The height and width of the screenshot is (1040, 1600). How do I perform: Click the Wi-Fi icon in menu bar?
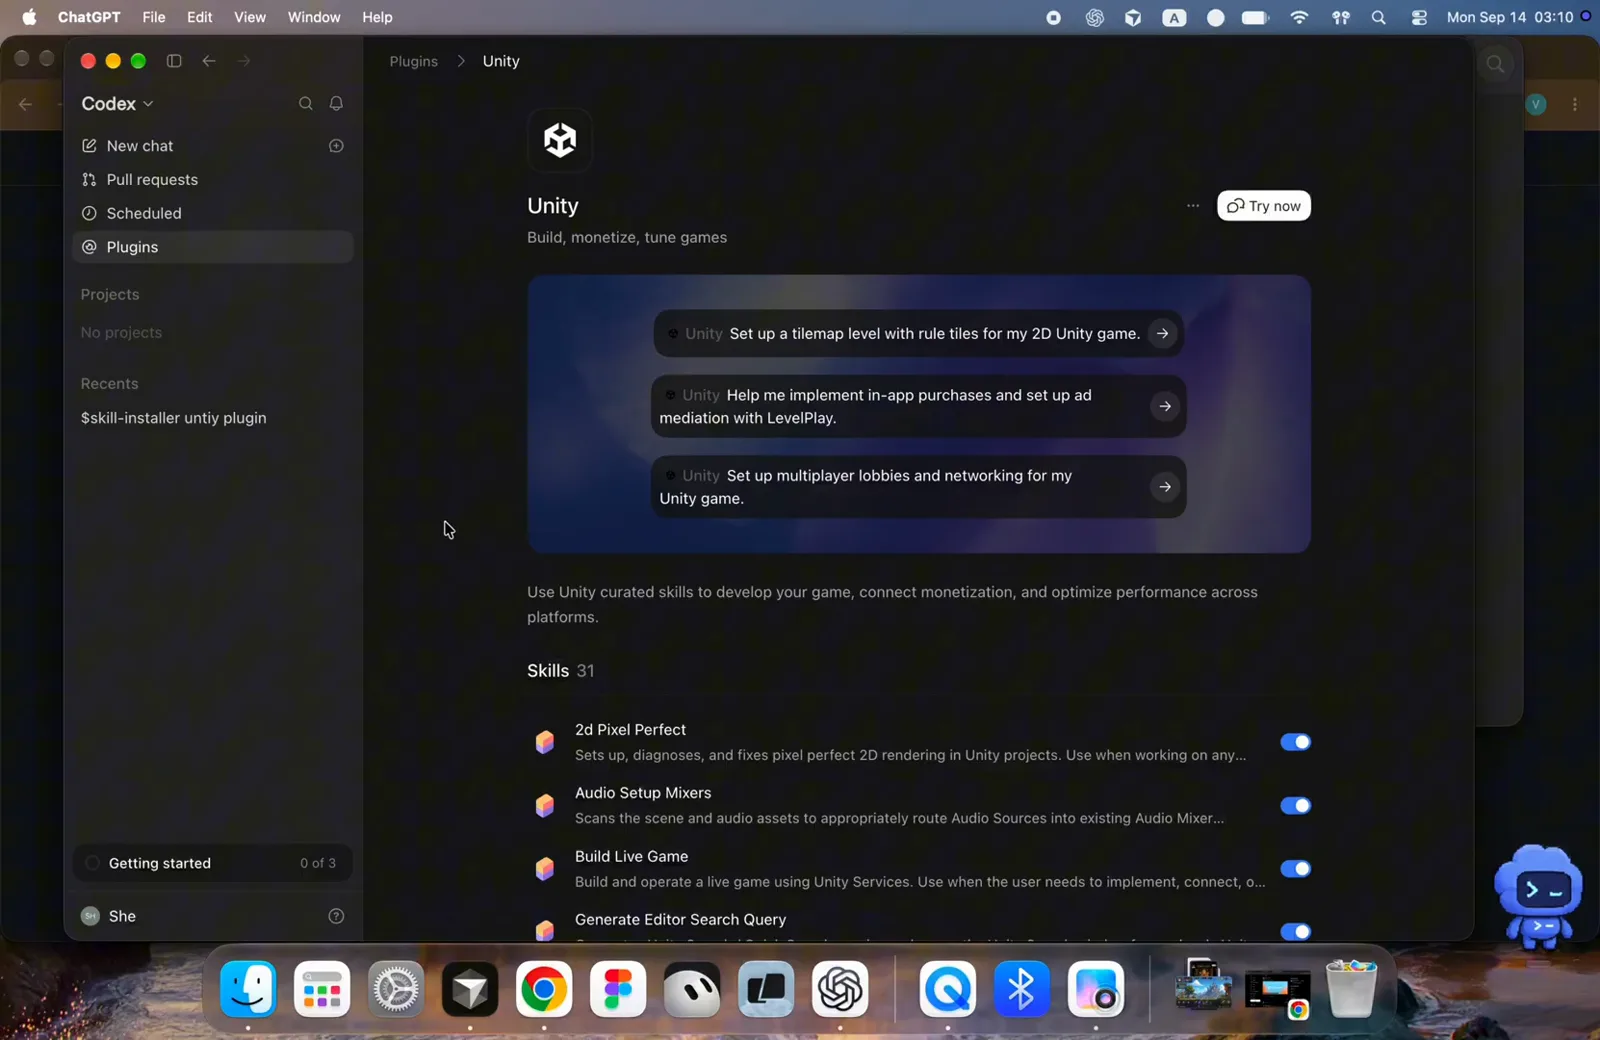tap(1299, 18)
